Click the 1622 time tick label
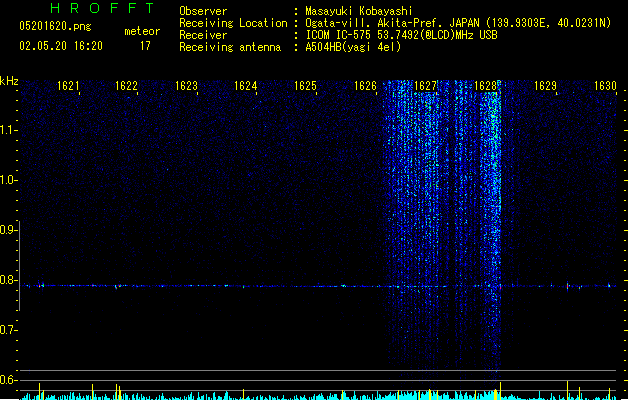 point(126,86)
